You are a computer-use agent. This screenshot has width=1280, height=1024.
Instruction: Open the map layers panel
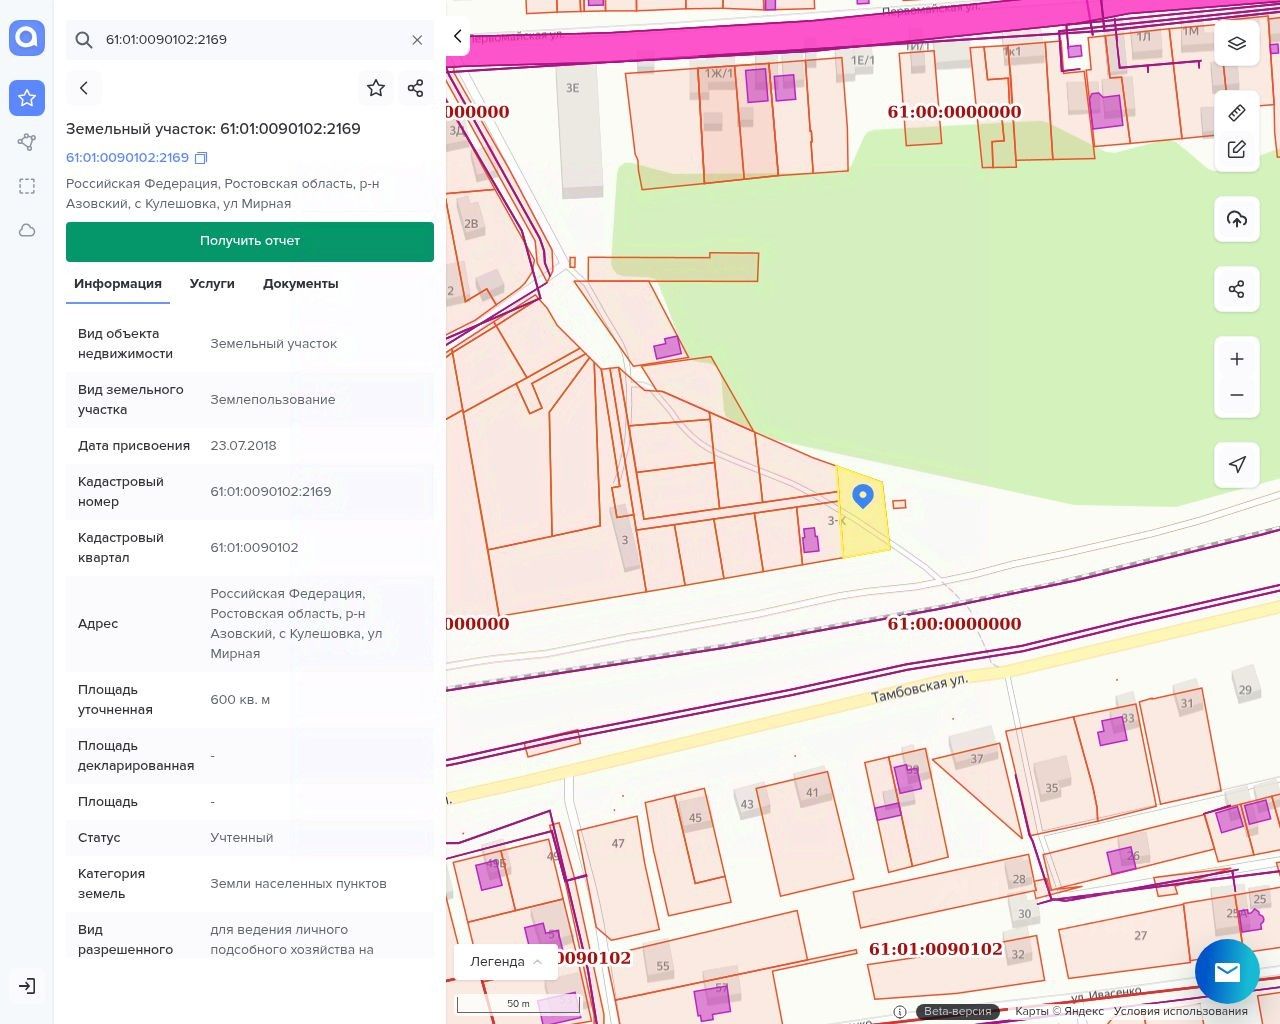[1237, 44]
